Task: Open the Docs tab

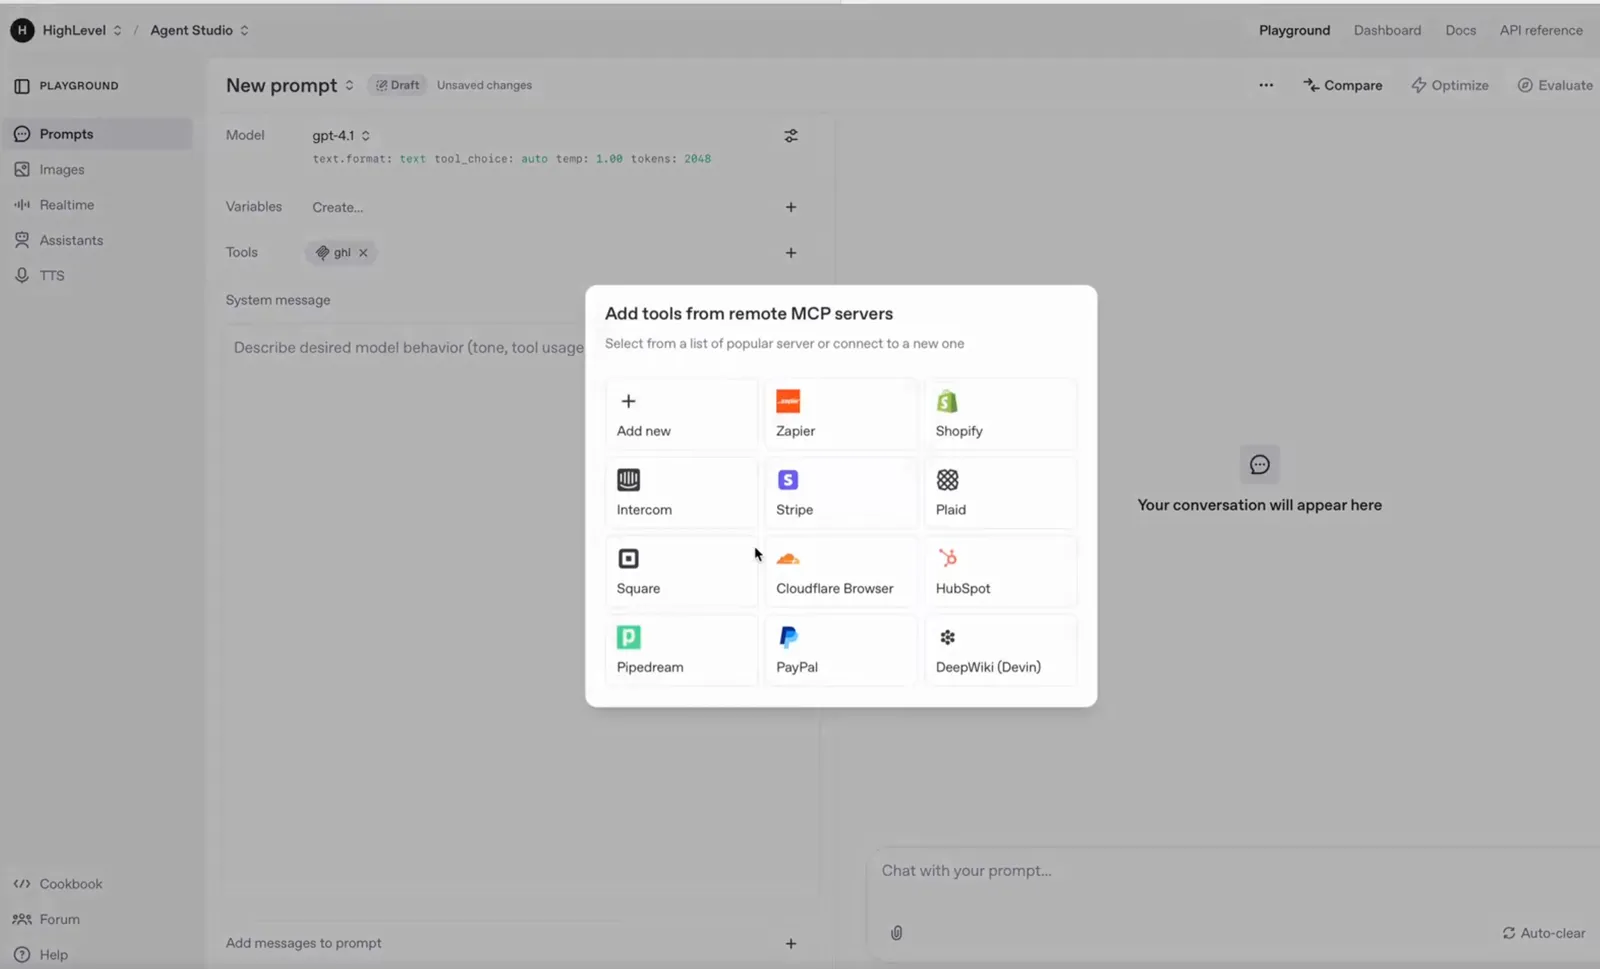Action: 1460,30
